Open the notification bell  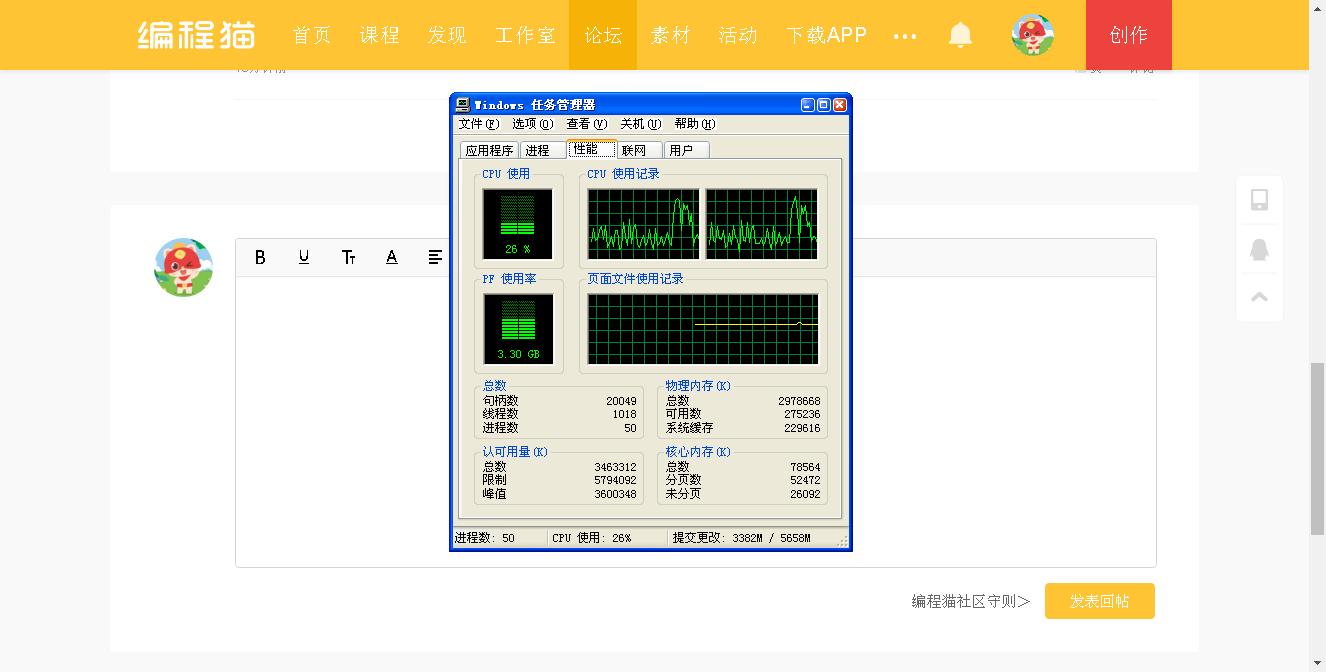click(960, 36)
